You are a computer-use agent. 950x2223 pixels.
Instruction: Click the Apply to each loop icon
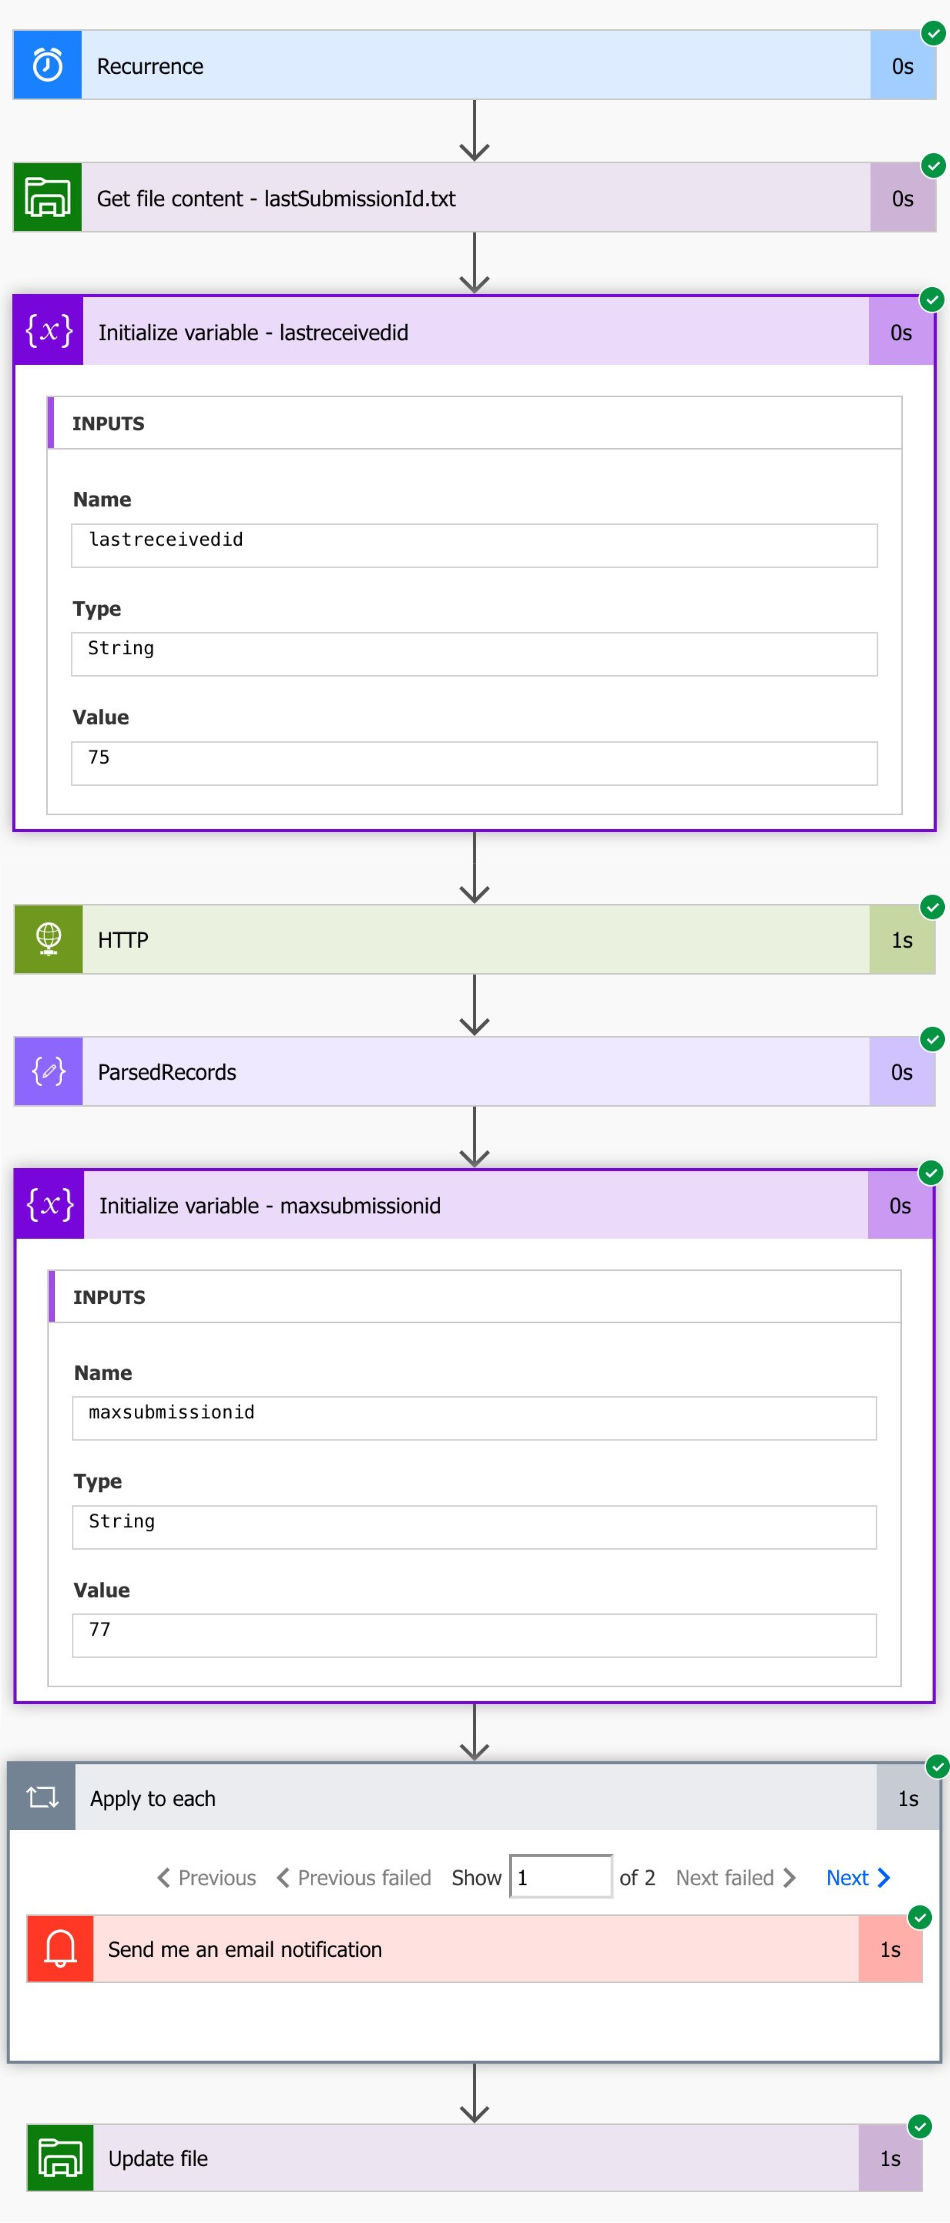[41, 1797]
